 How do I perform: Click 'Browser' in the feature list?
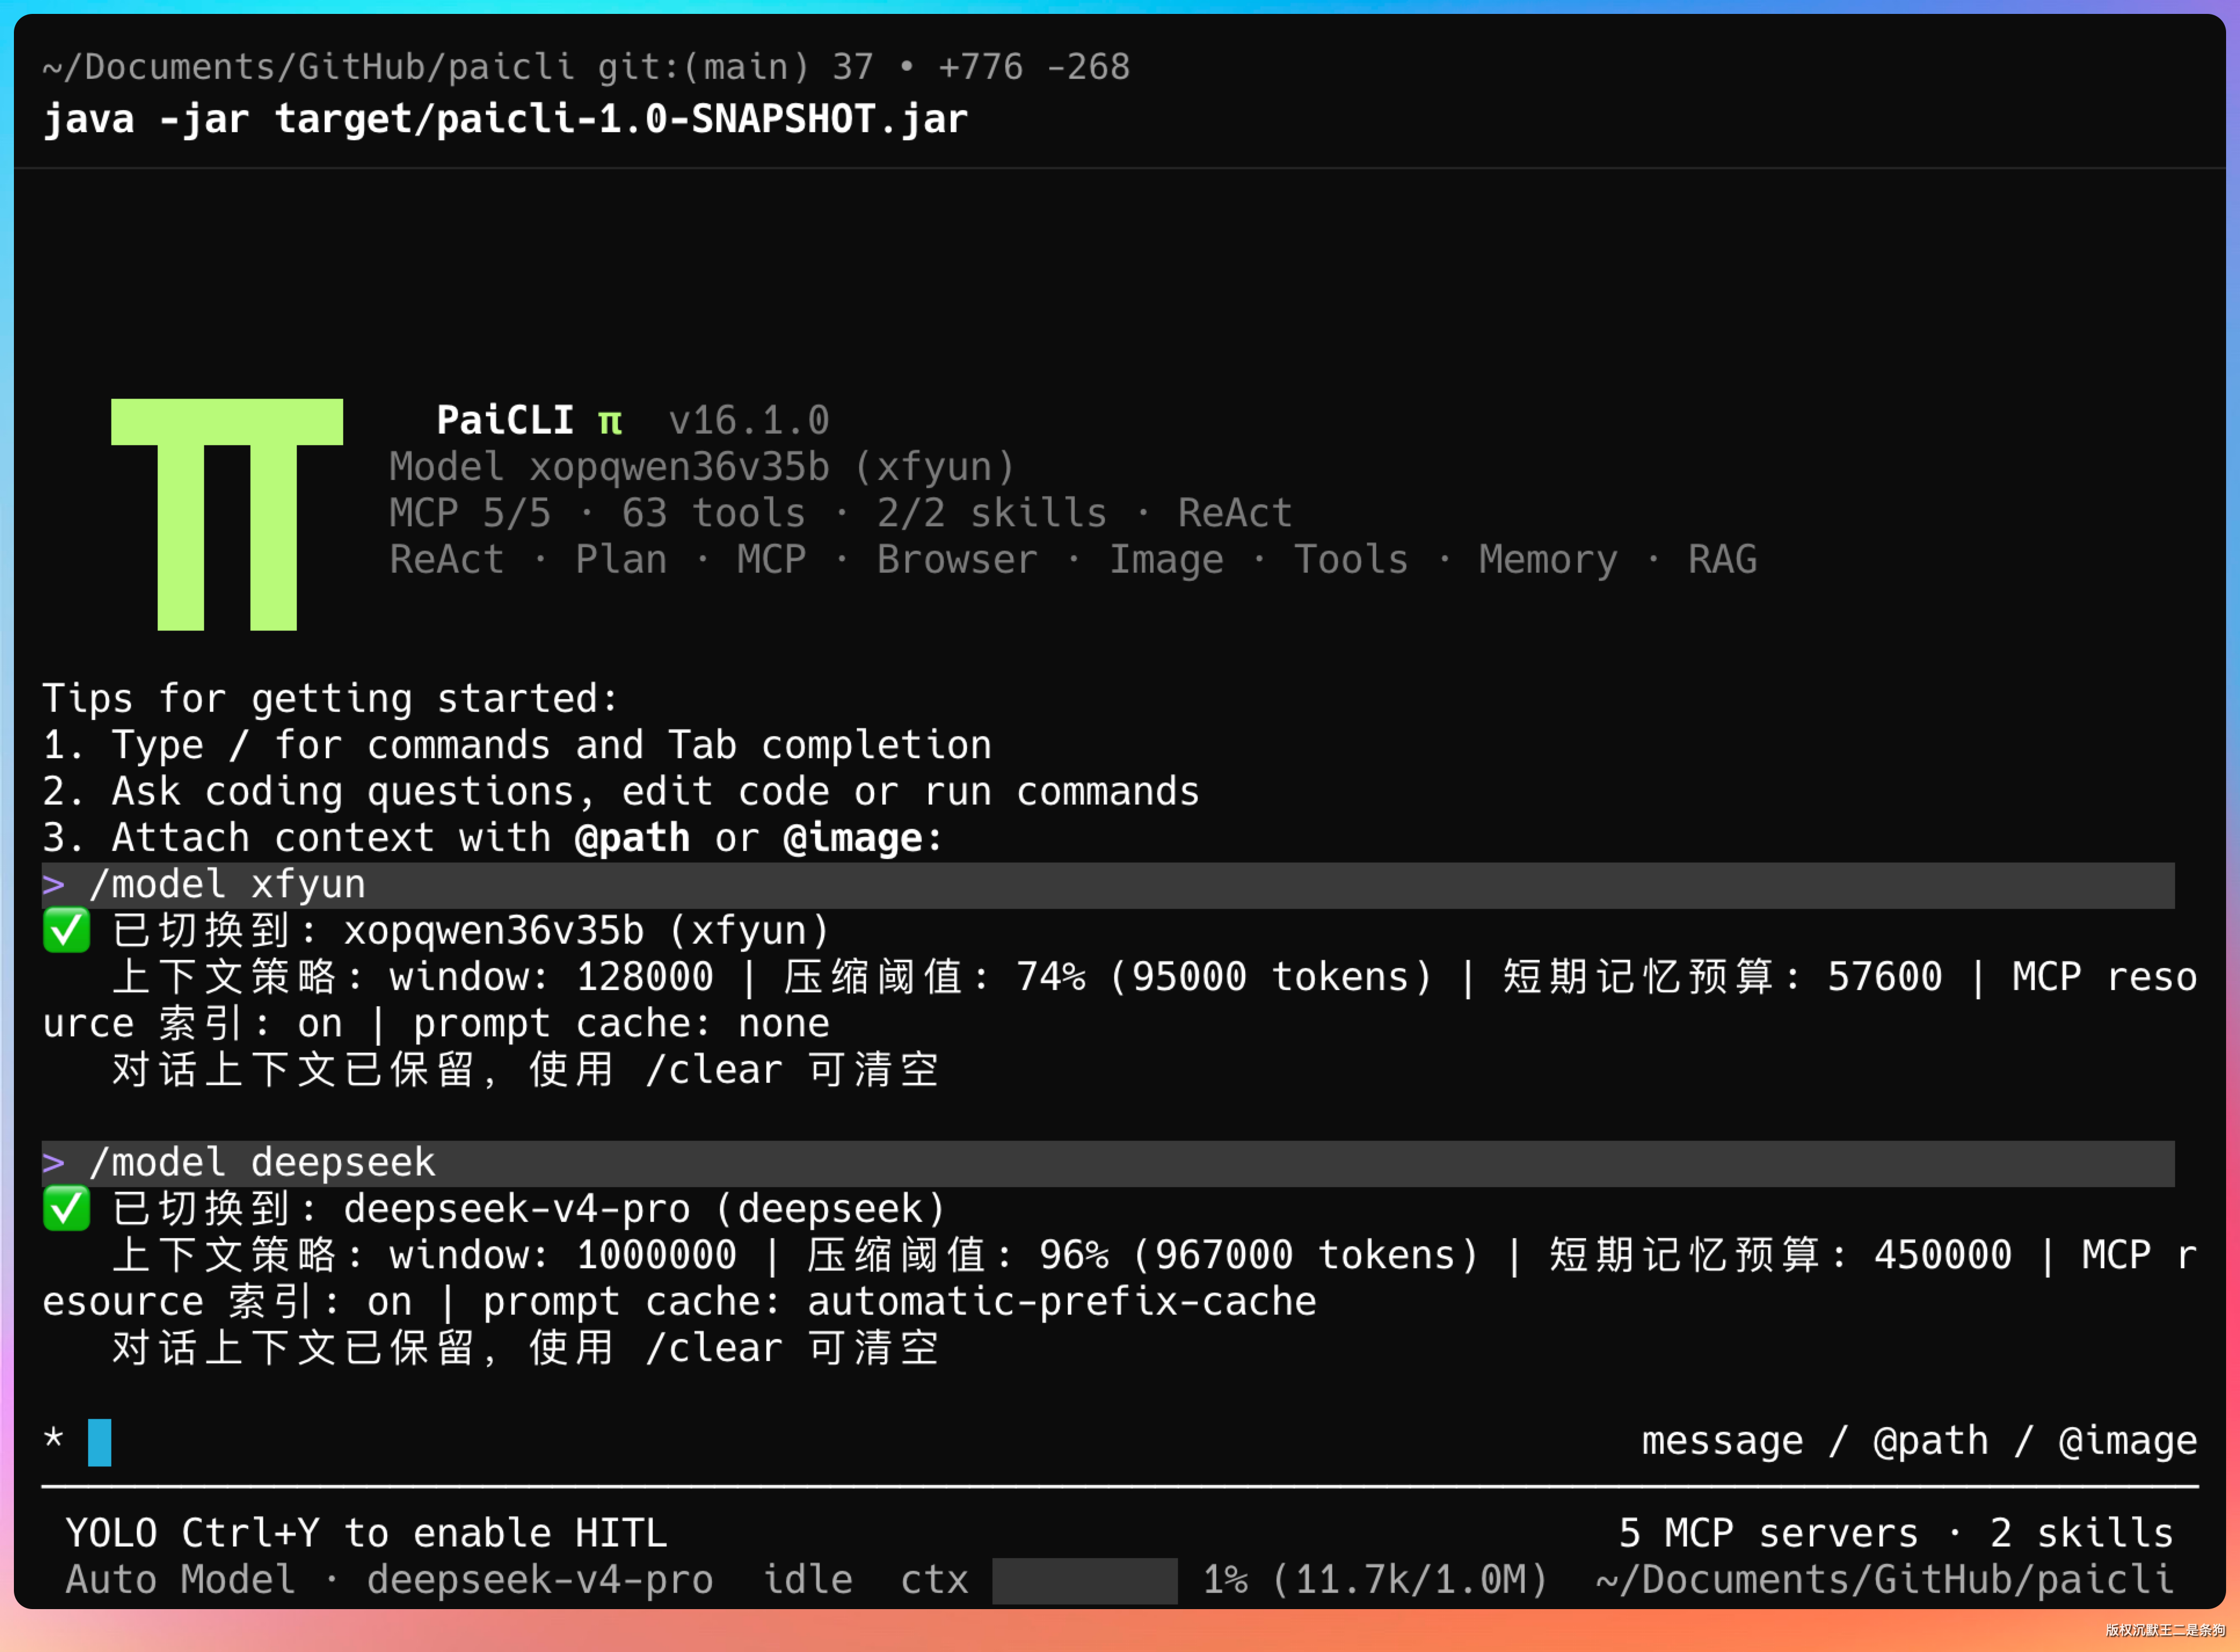(x=957, y=560)
